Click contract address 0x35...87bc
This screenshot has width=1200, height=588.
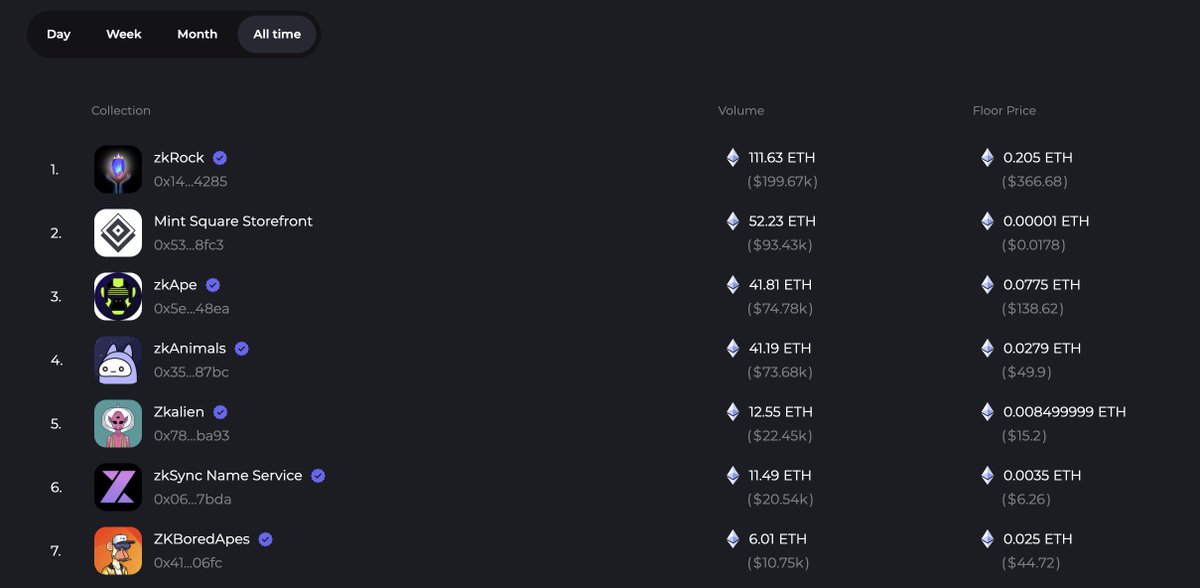click(191, 372)
